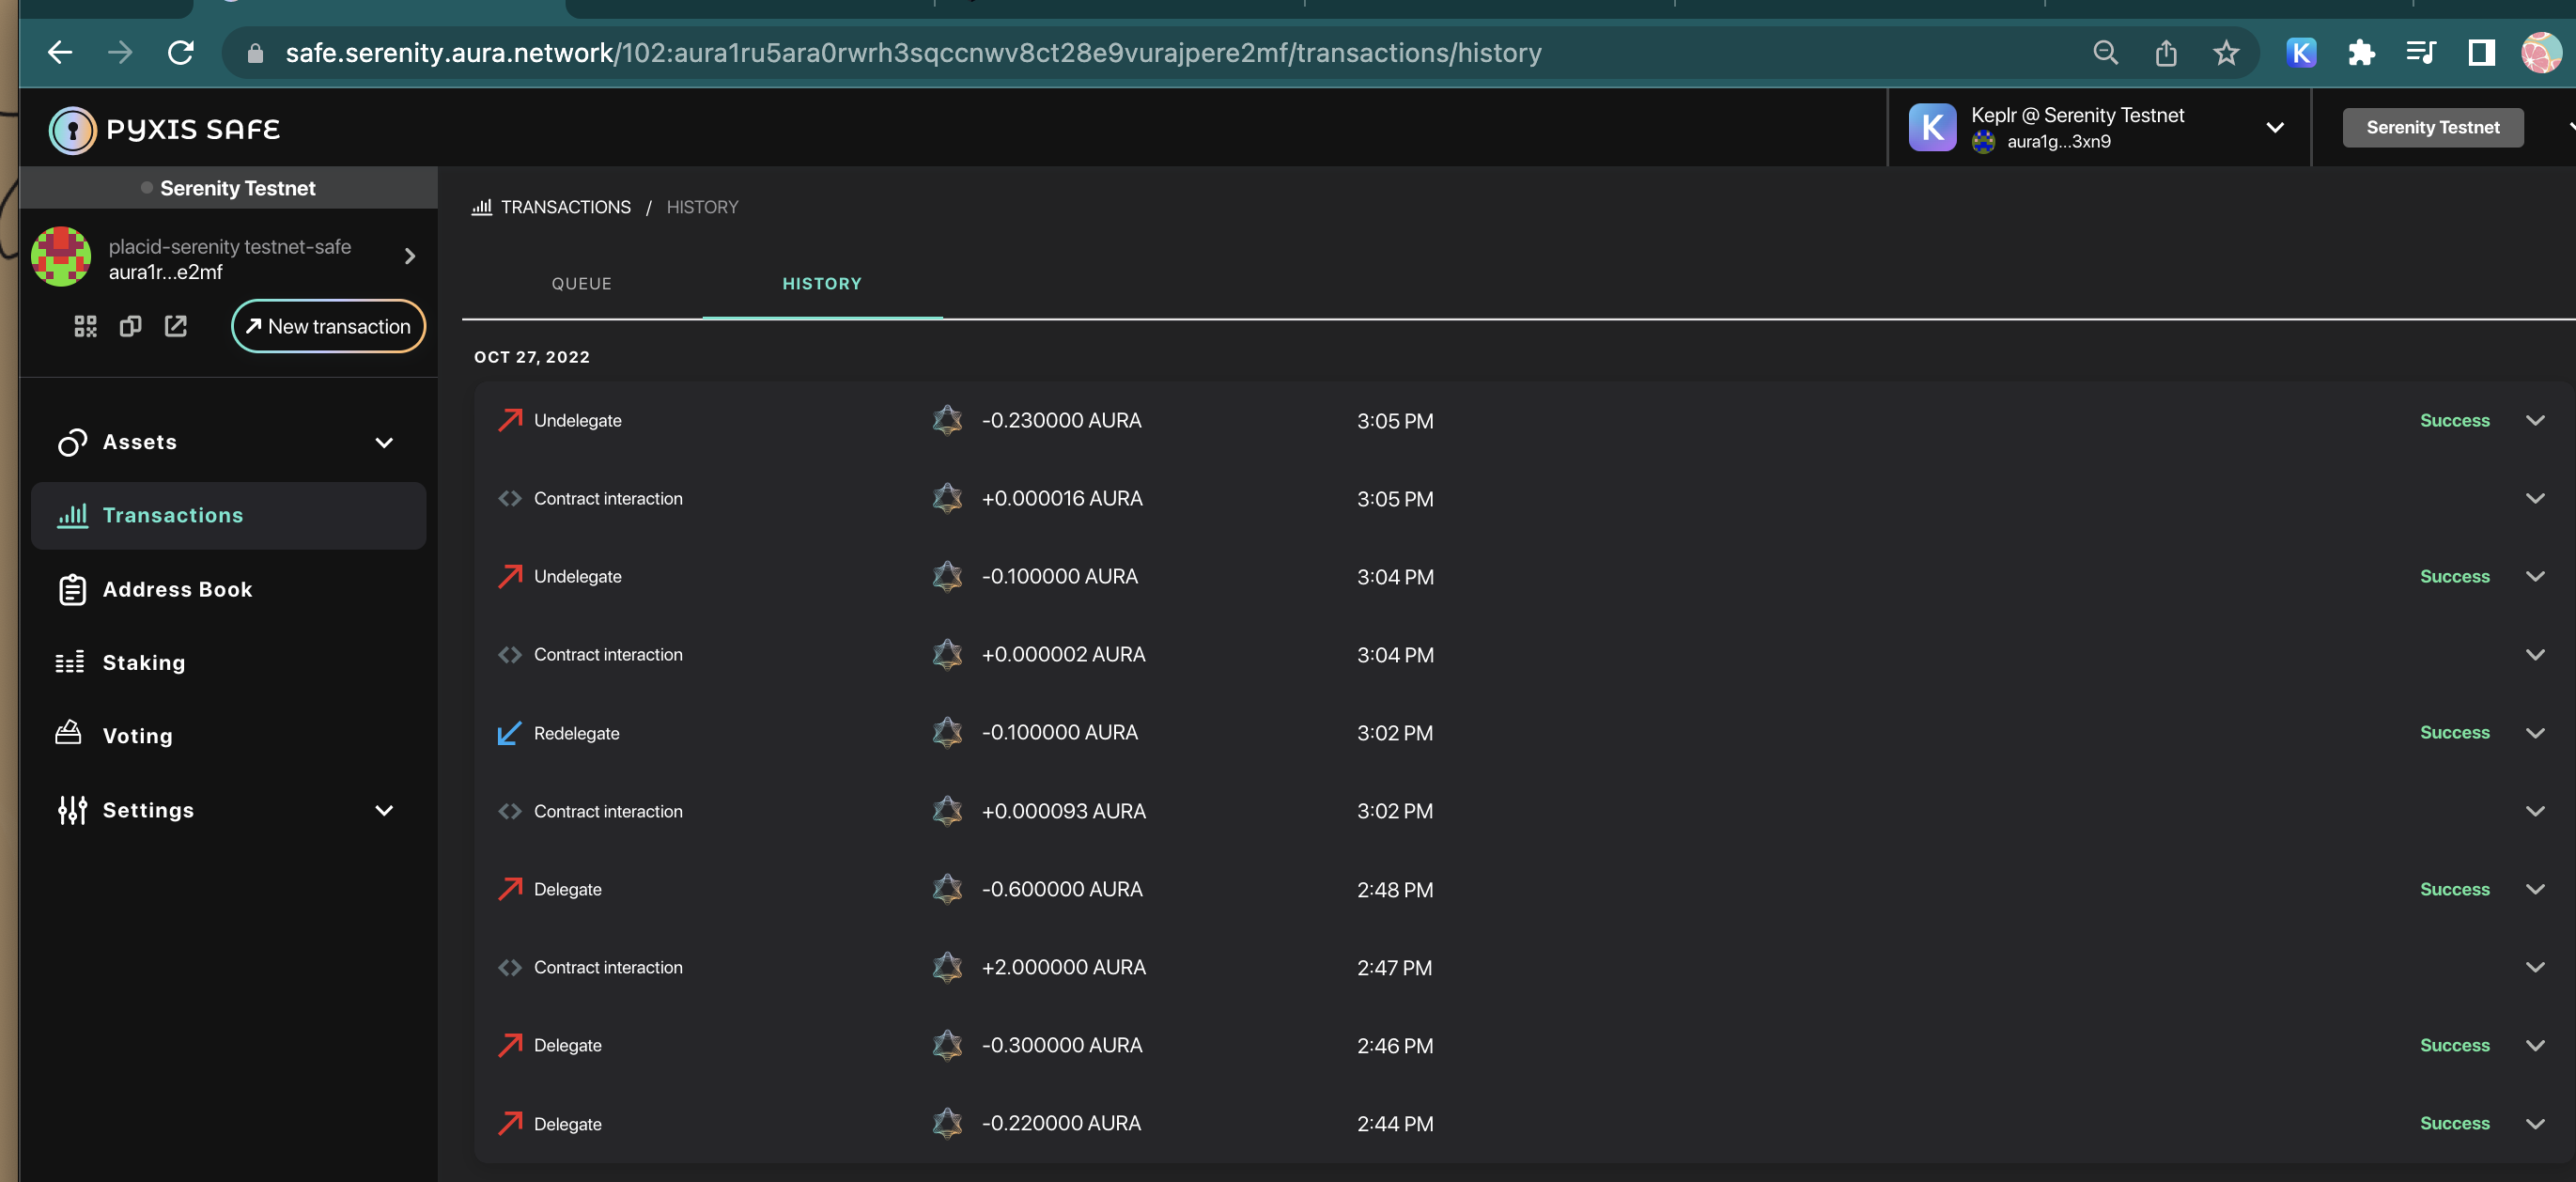Viewport: 2576px width, 1182px height.
Task: Click the Keplr wallet icon
Action: 1932,127
